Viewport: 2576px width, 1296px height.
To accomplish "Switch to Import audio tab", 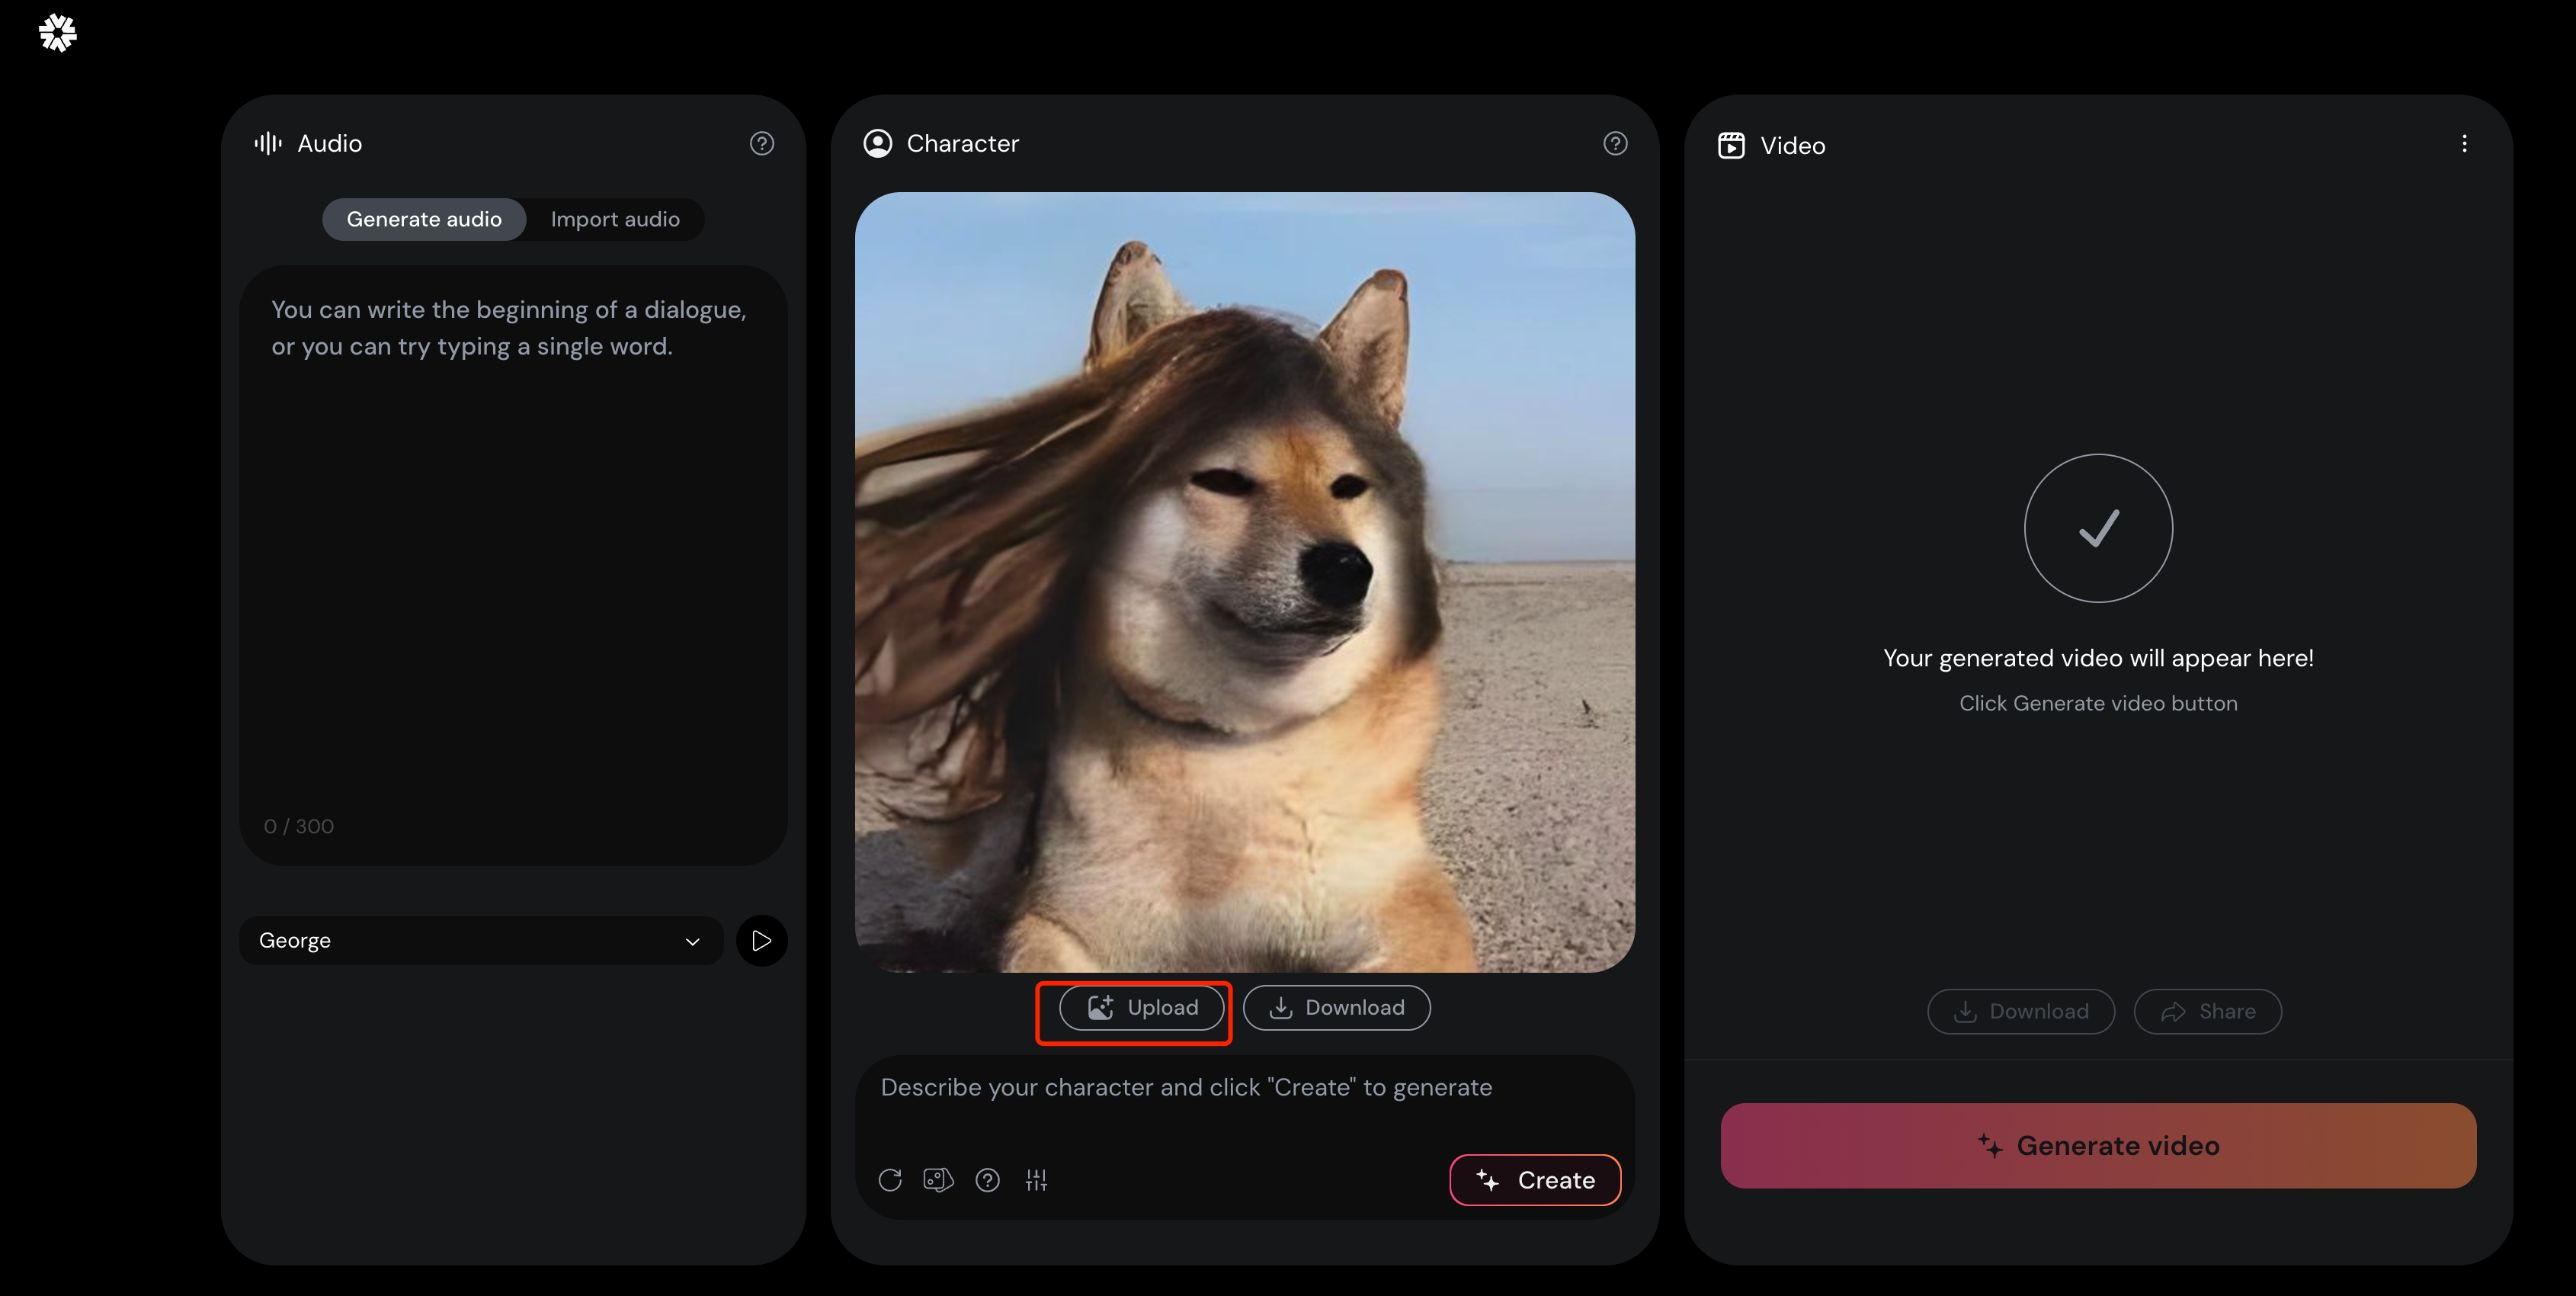I will coord(615,219).
